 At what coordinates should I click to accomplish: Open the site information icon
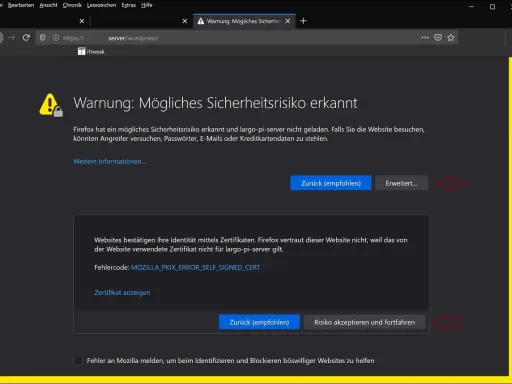56,38
